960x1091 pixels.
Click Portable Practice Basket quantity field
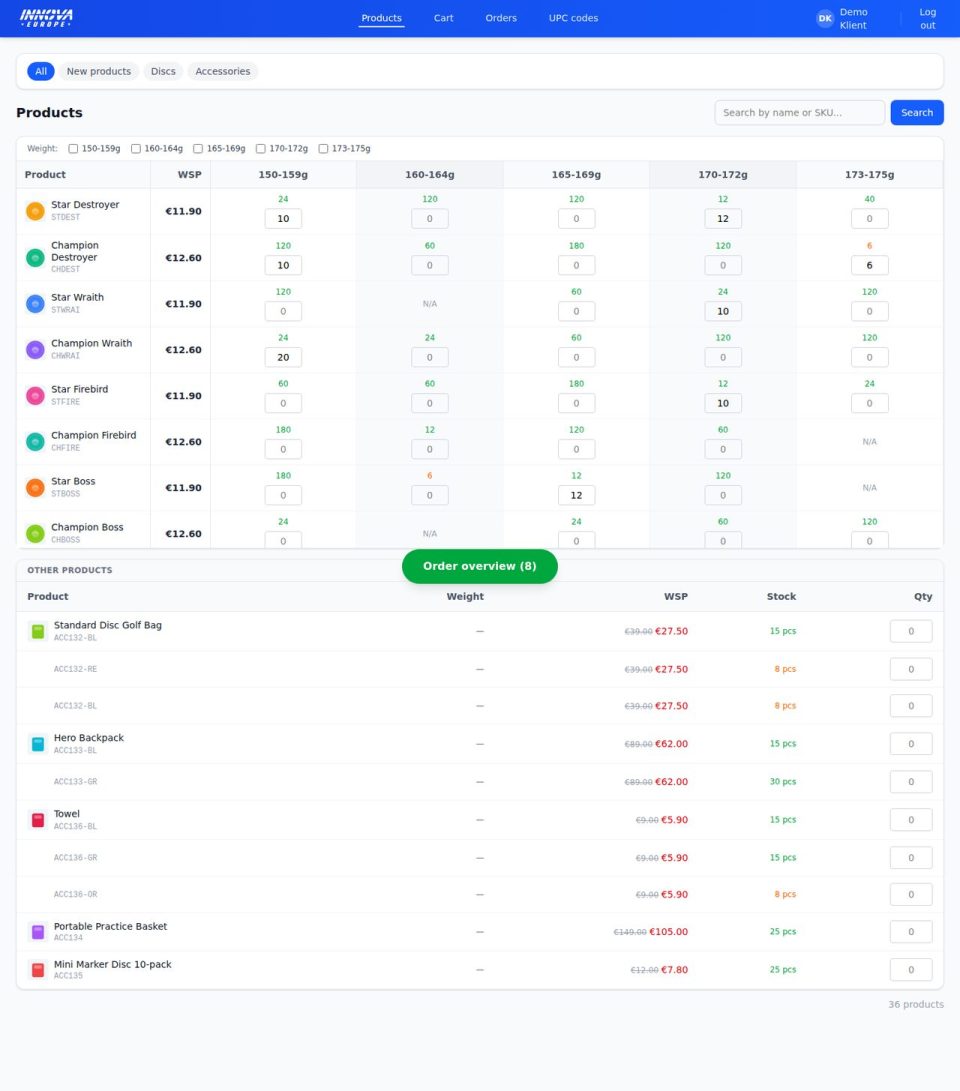[911, 932]
